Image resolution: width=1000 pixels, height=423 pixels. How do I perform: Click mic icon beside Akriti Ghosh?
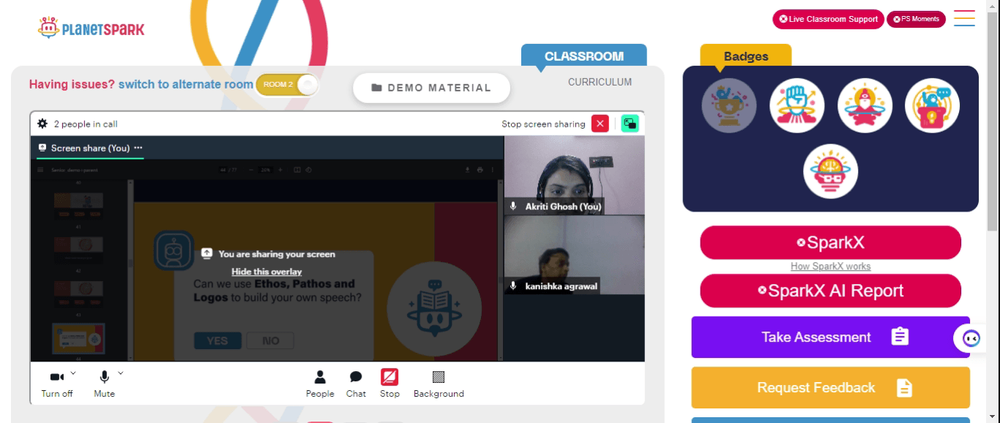click(513, 207)
